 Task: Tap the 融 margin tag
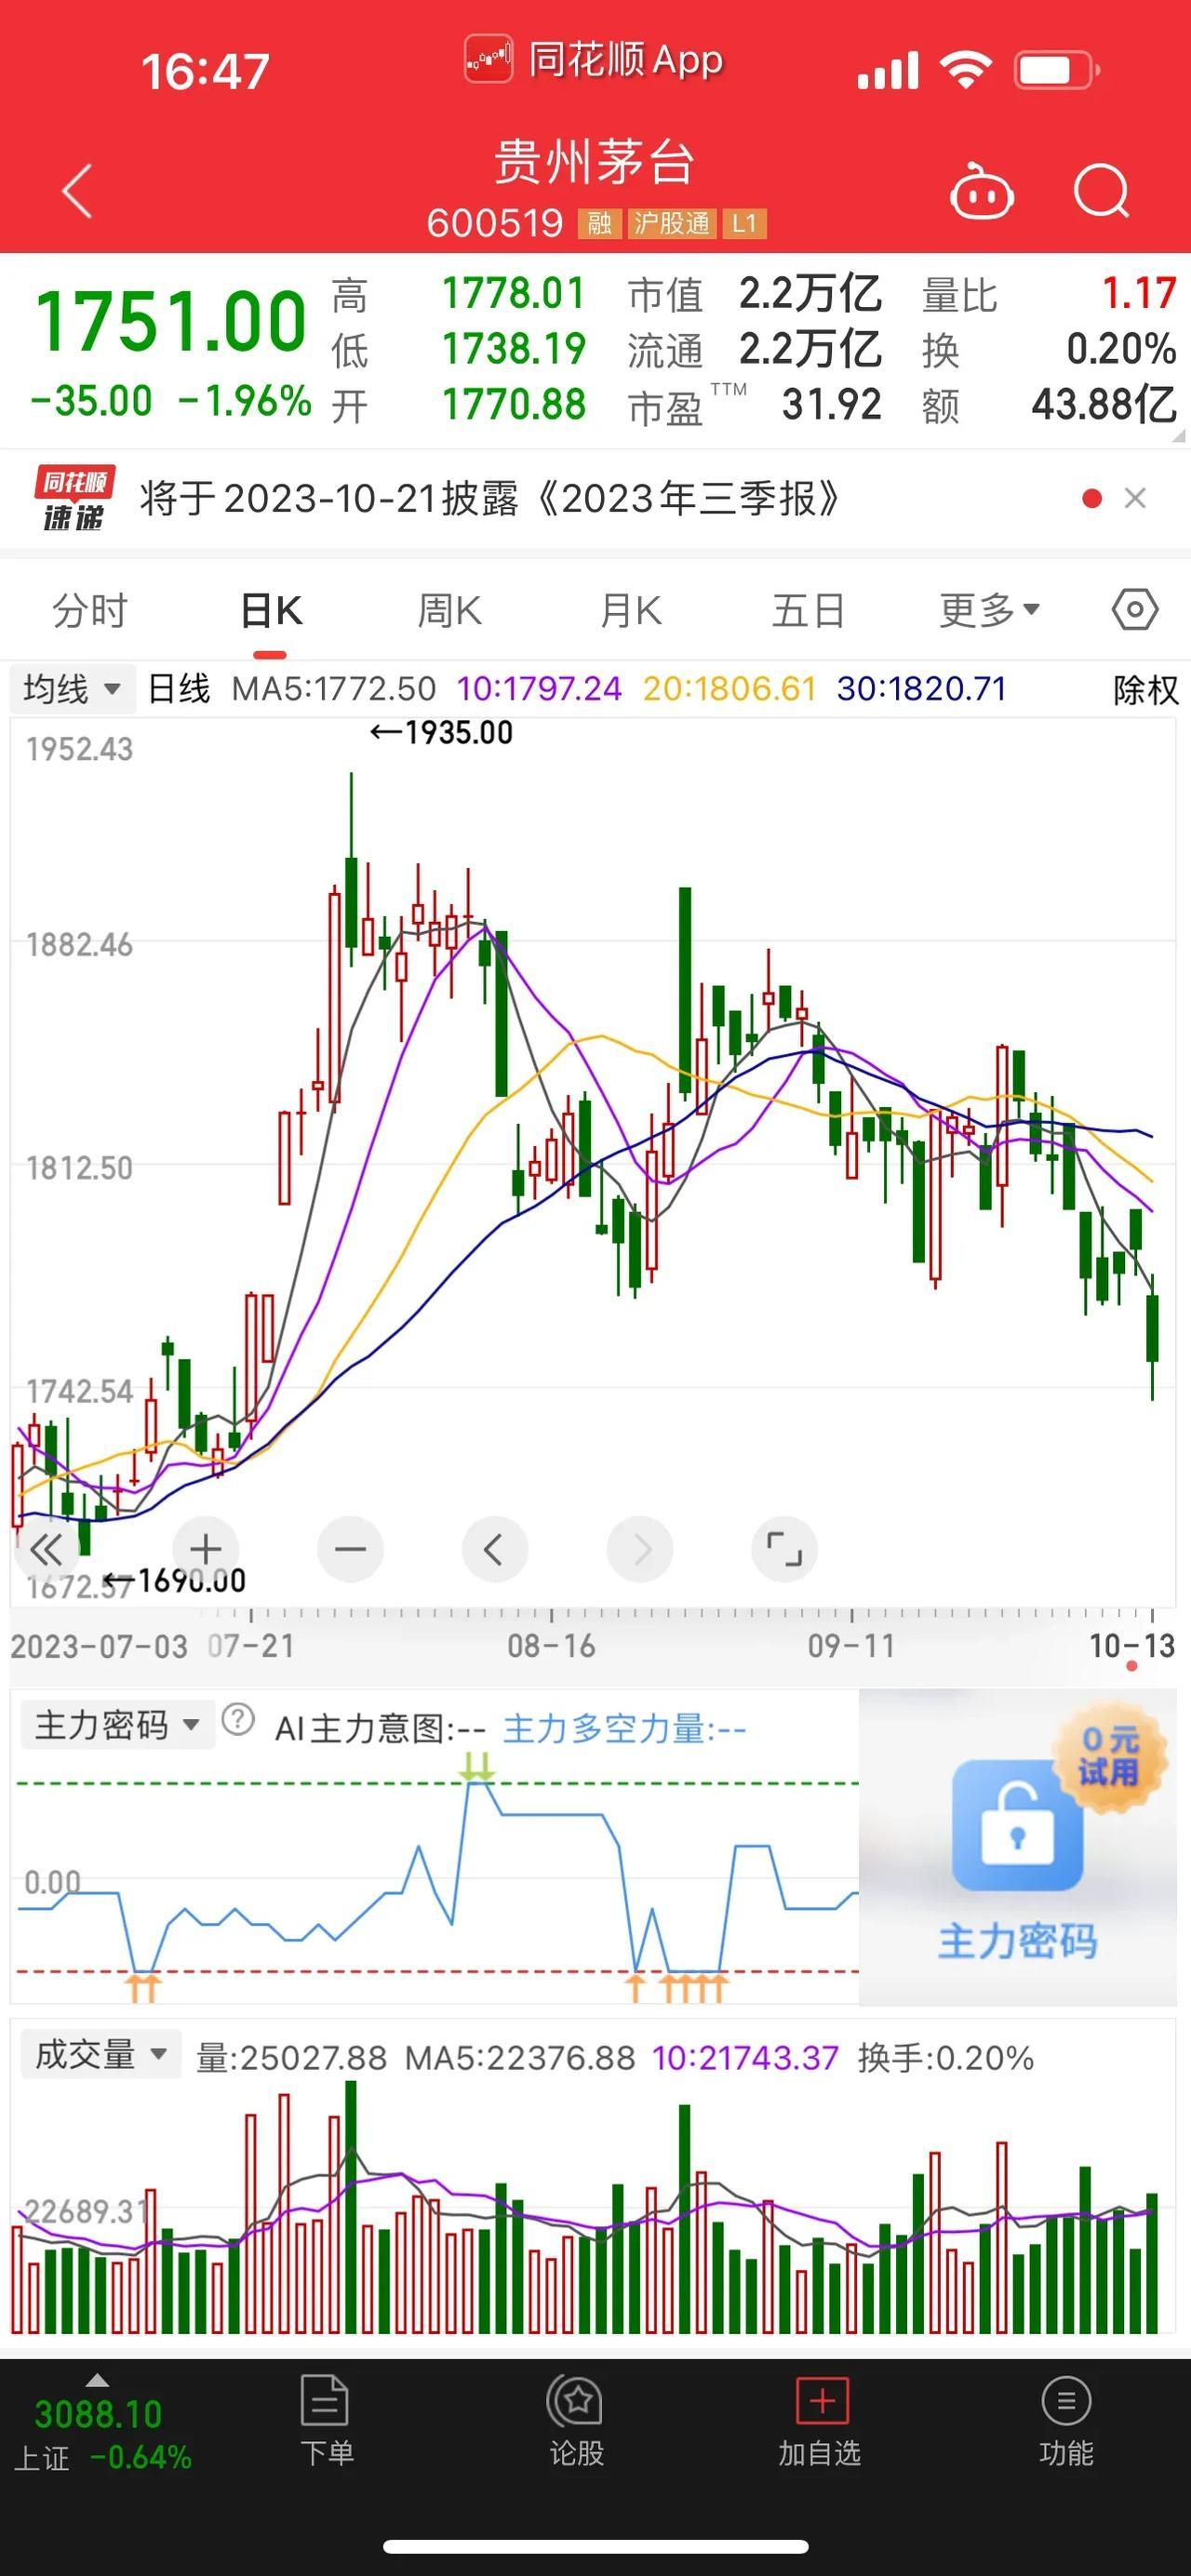(599, 223)
